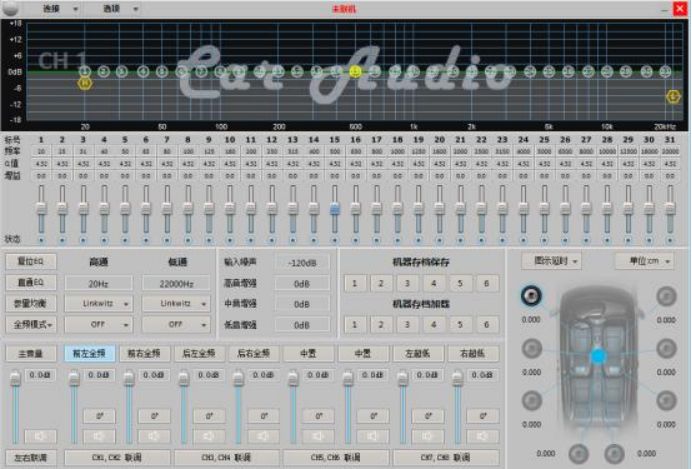The height and width of the screenshot is (469, 692).
Task: Toggle the status dot under EQ band 27
Action: [586, 240]
